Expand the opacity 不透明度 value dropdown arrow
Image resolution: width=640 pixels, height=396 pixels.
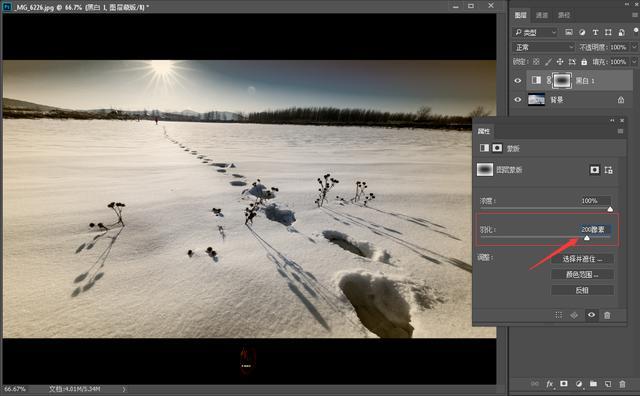pos(634,47)
